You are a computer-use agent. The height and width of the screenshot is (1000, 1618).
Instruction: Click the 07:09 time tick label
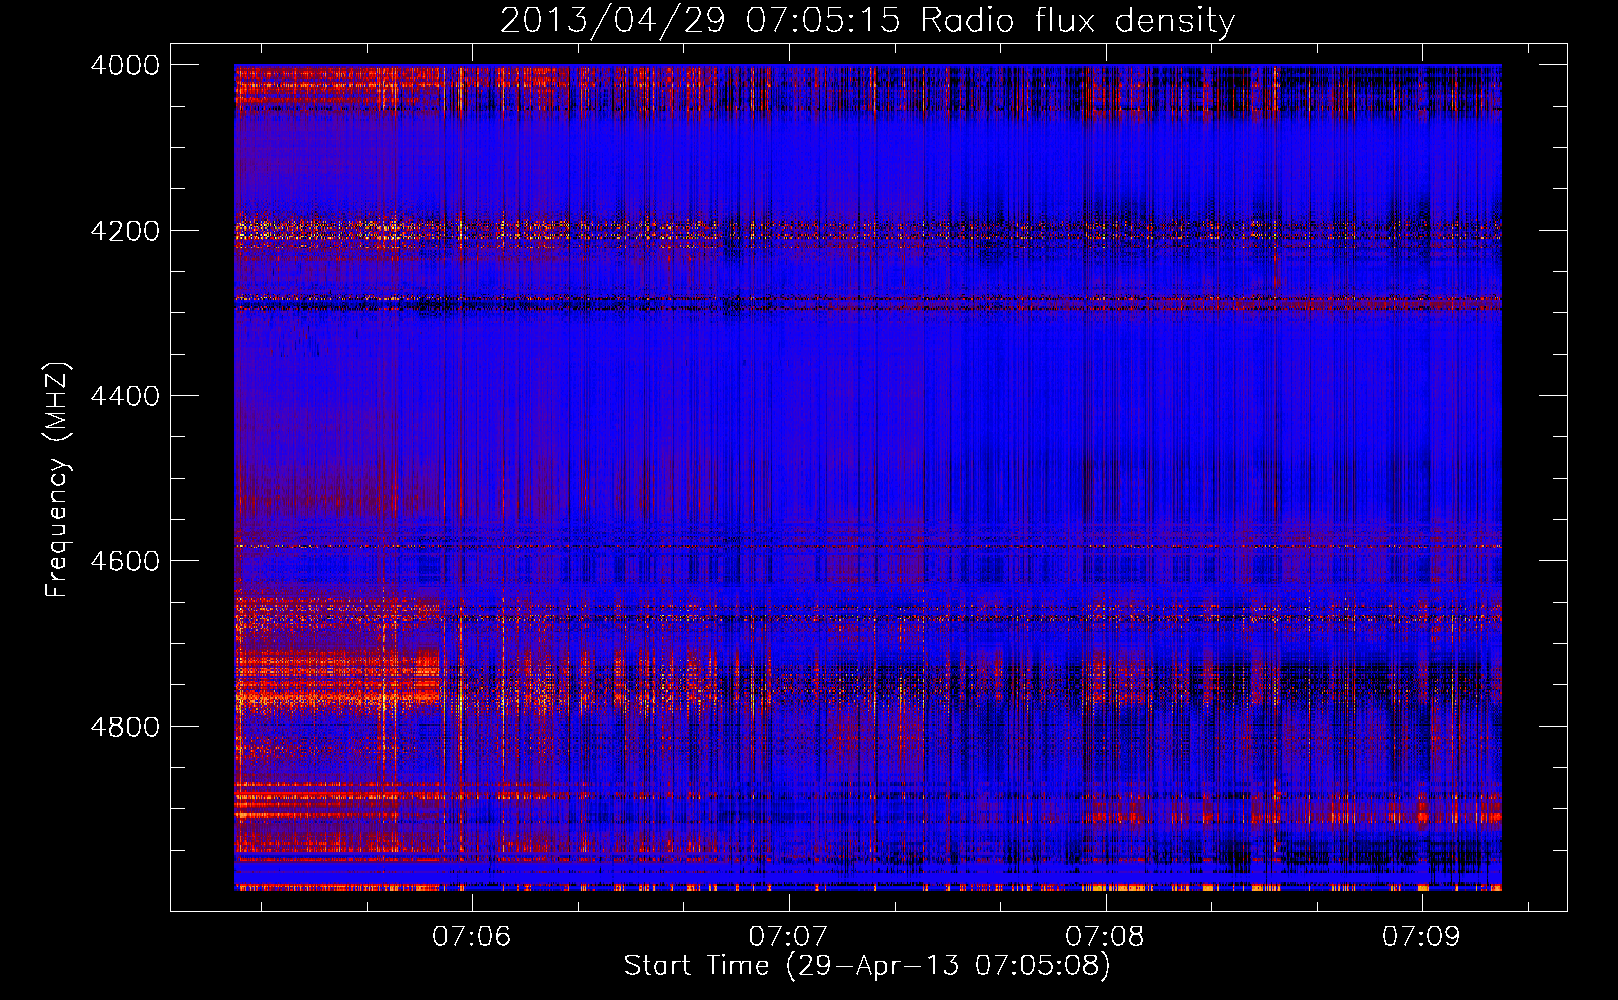(x=1421, y=936)
